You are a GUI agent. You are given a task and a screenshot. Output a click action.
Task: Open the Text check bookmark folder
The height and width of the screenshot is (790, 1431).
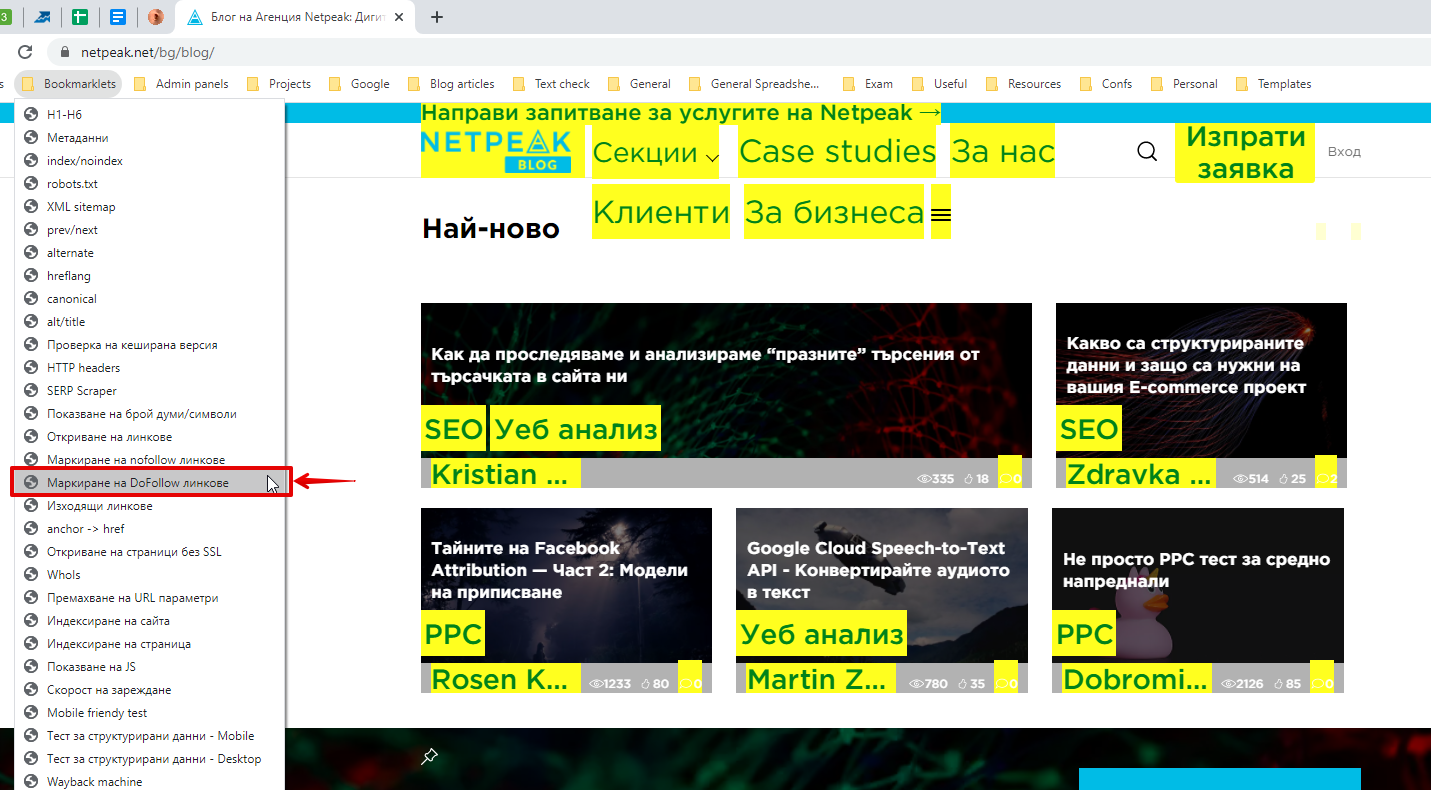(x=551, y=84)
